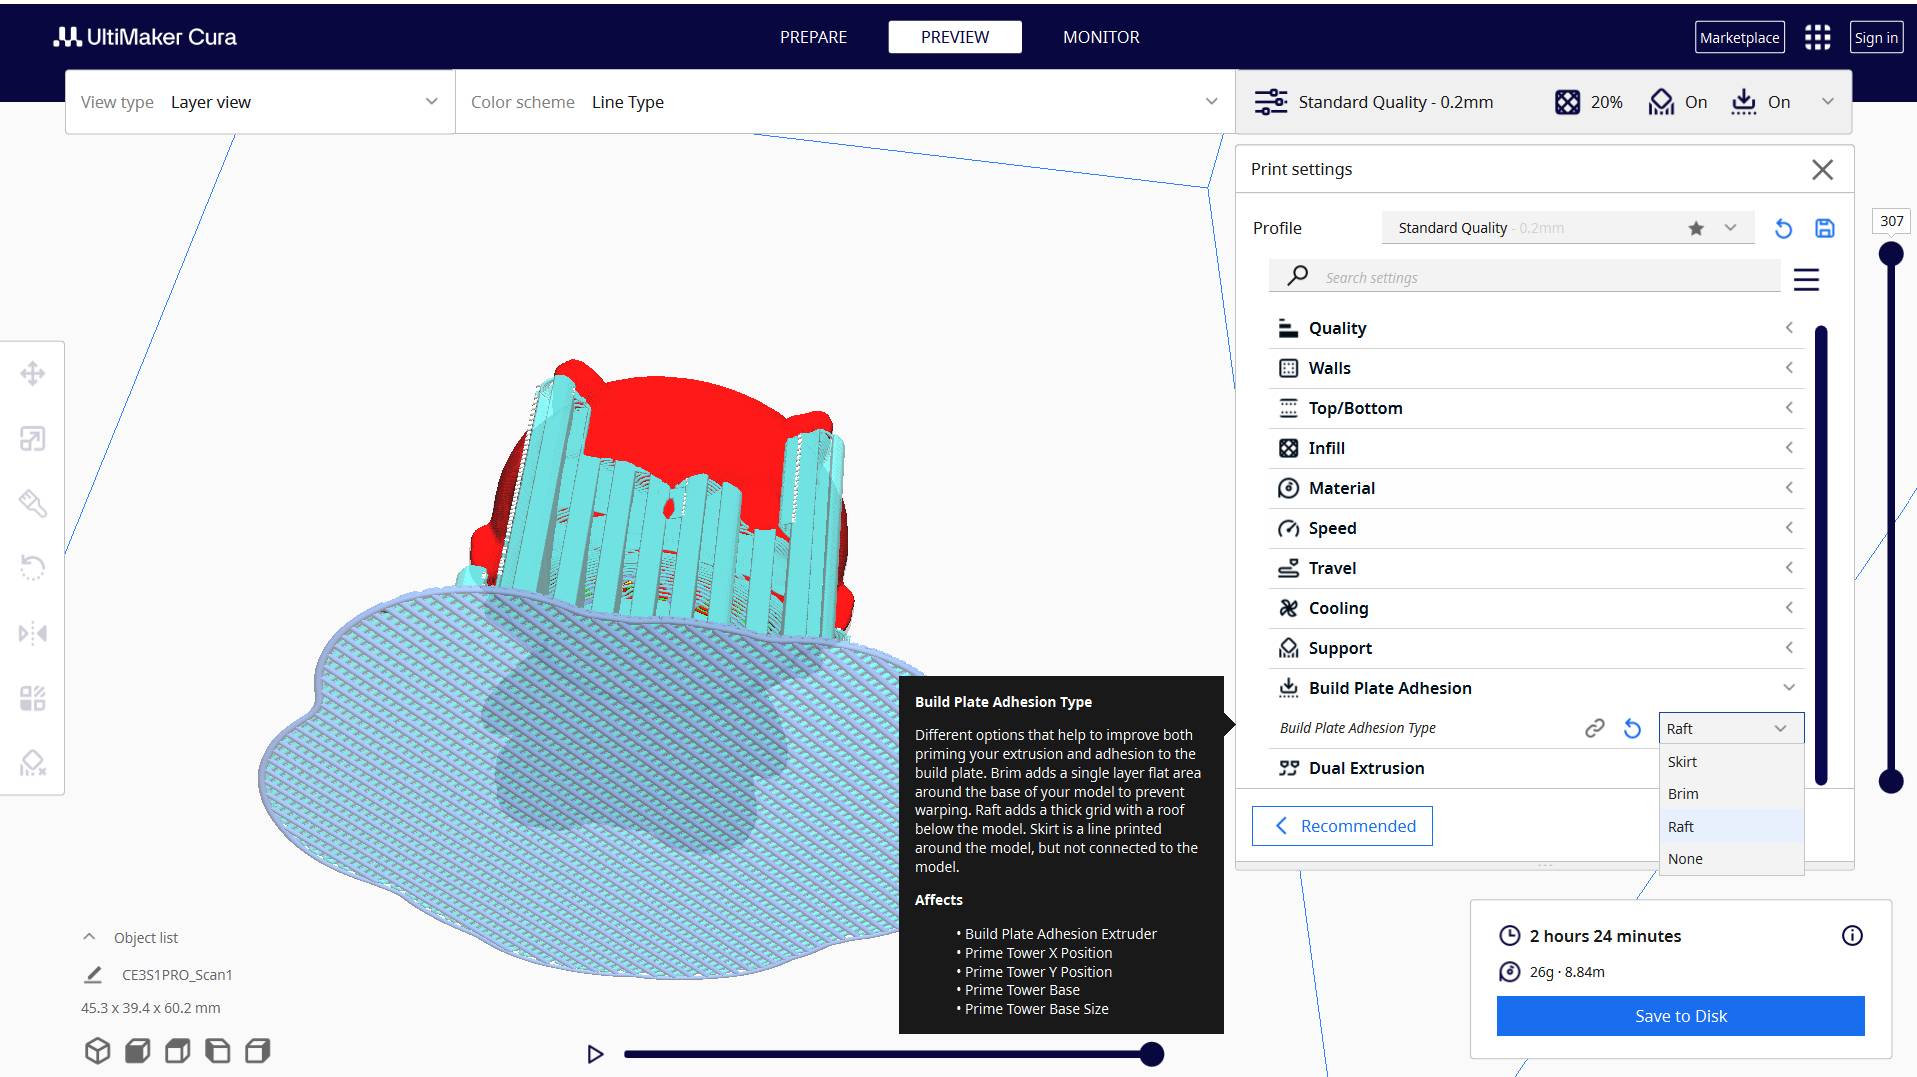
Task: Click the UltiMaker Cura logo
Action: pos(145,37)
